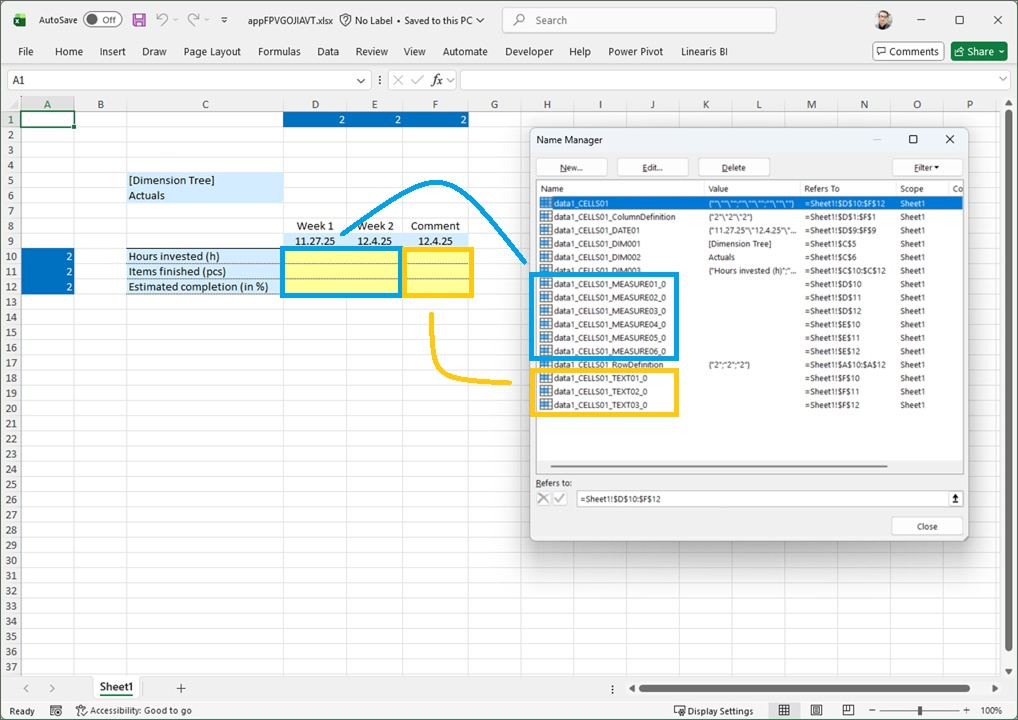Click the macro recording status bar icon

(x=57, y=710)
